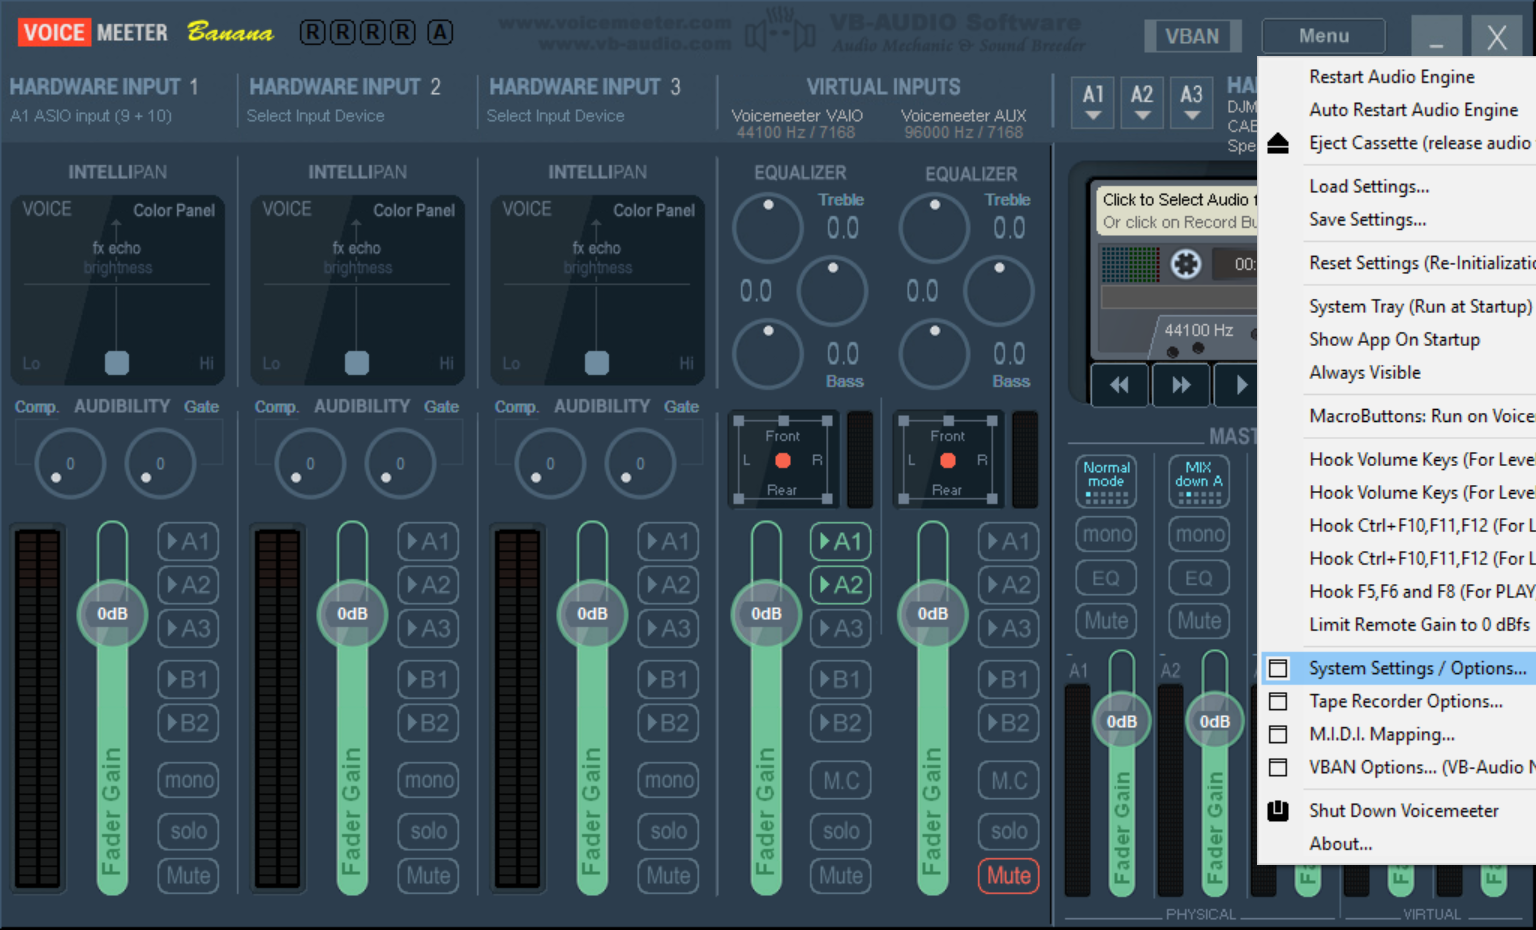Click the cassette reel gear icon
Screen dimensions: 1536x930
(x=1186, y=264)
